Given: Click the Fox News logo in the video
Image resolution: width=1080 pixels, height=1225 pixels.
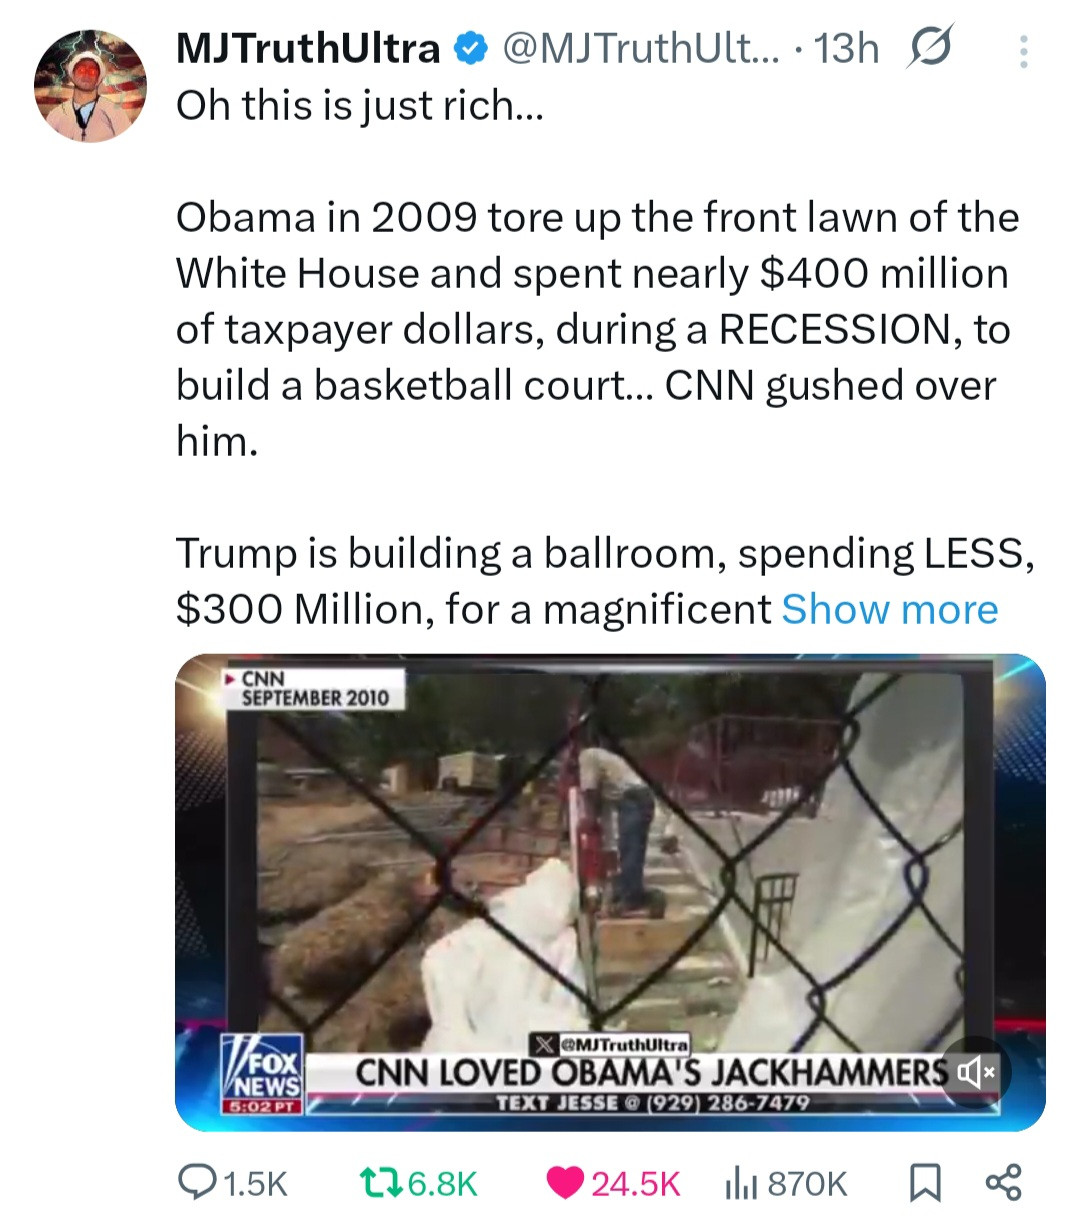Looking at the screenshot, I should click(x=262, y=1076).
